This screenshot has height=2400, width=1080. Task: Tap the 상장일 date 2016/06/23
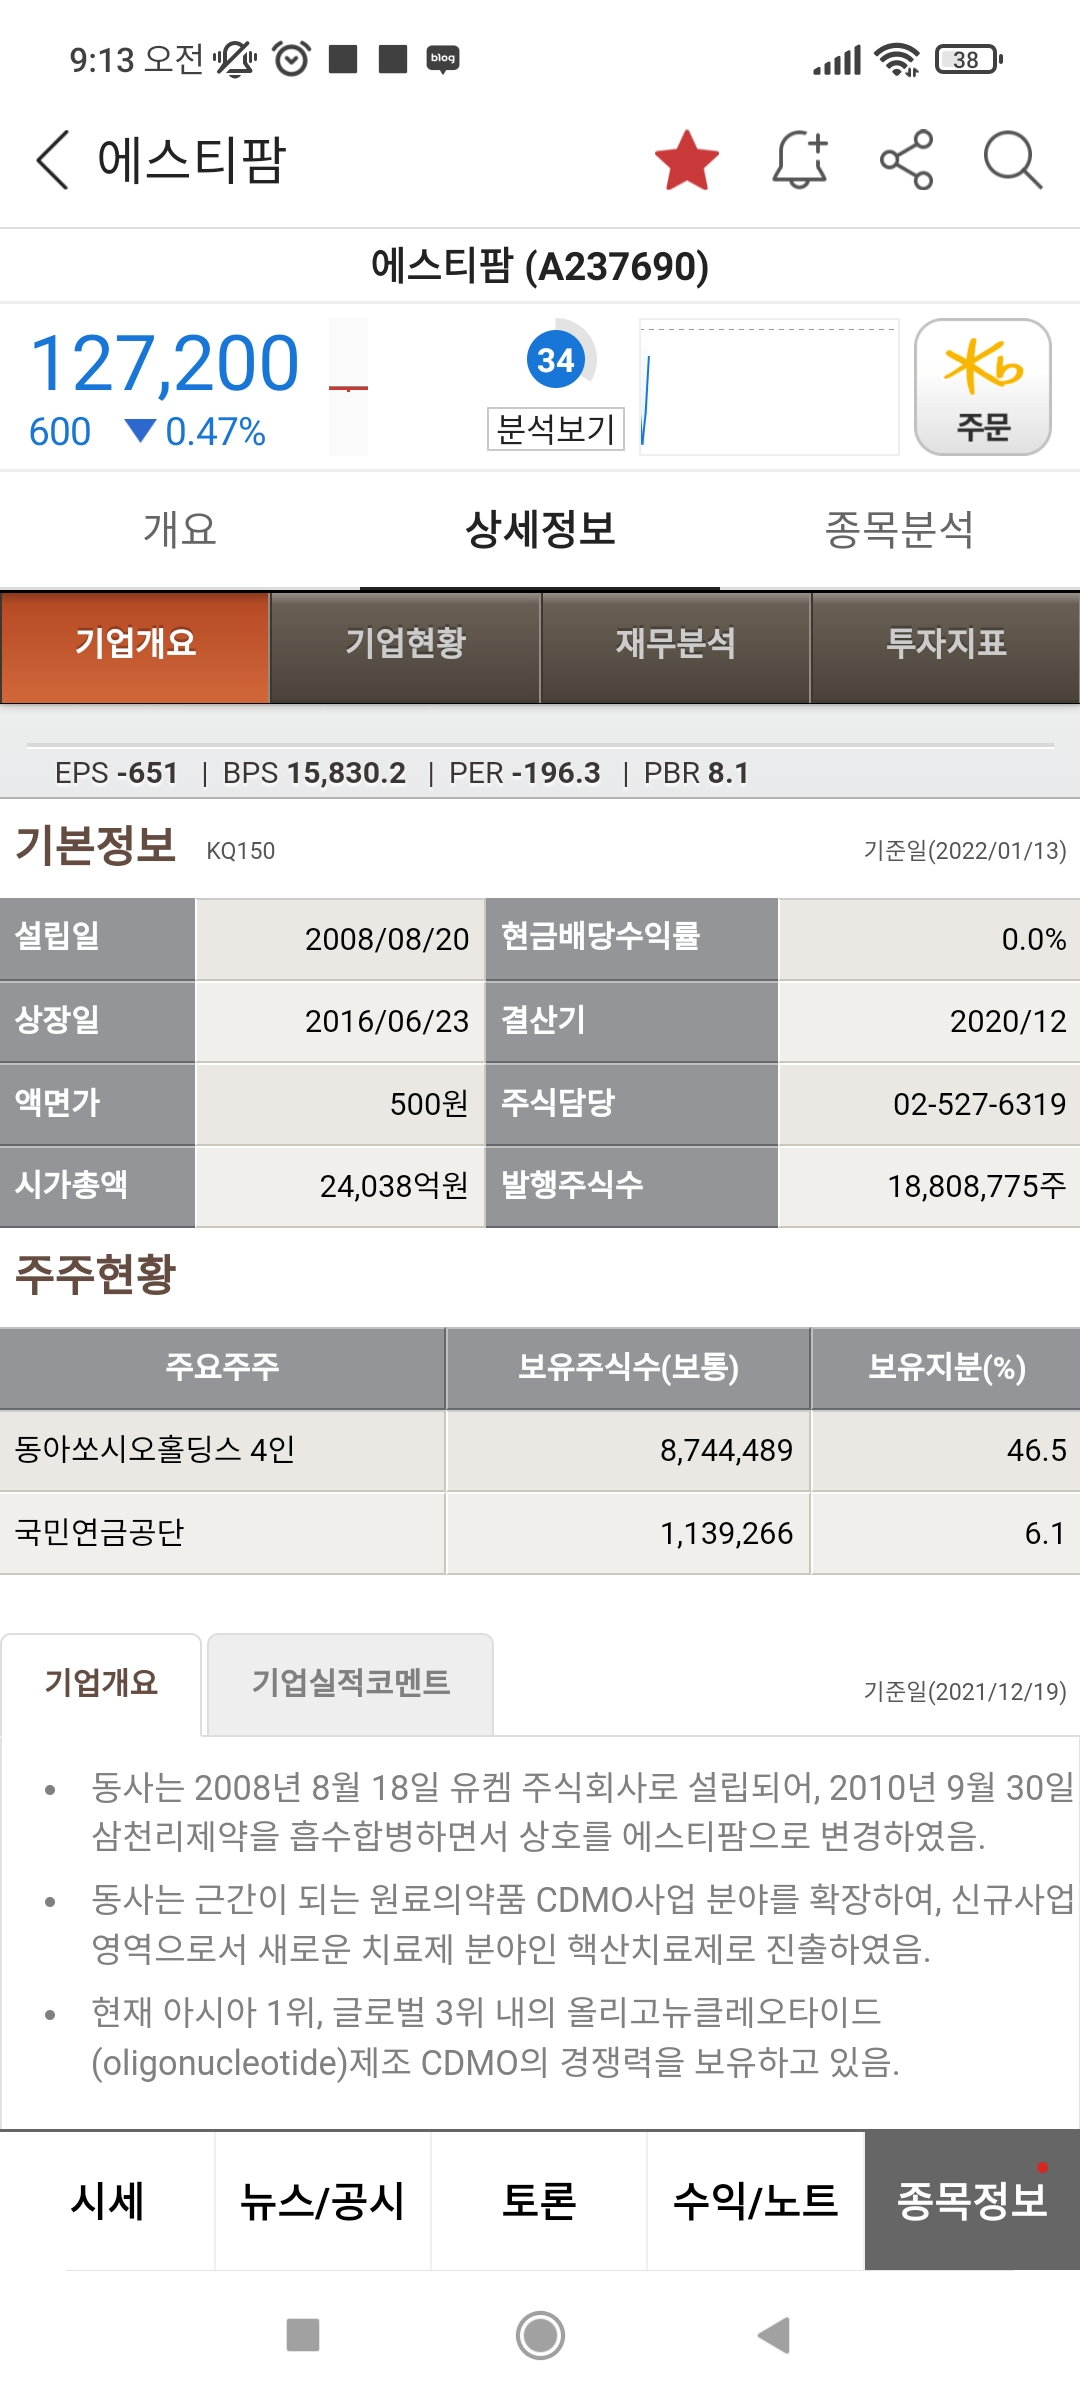(387, 1021)
